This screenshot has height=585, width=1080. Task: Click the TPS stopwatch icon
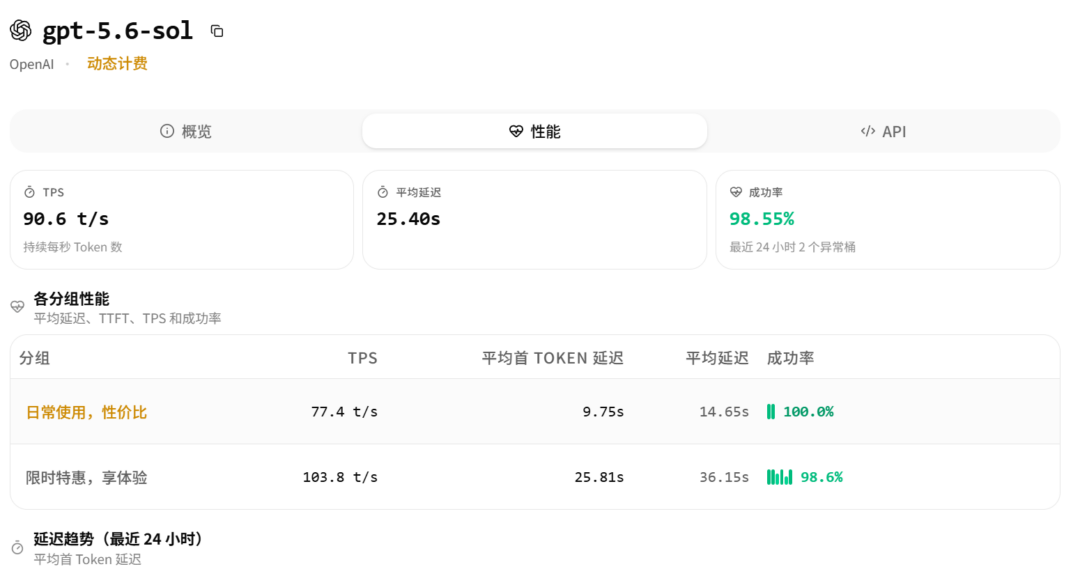(30, 192)
